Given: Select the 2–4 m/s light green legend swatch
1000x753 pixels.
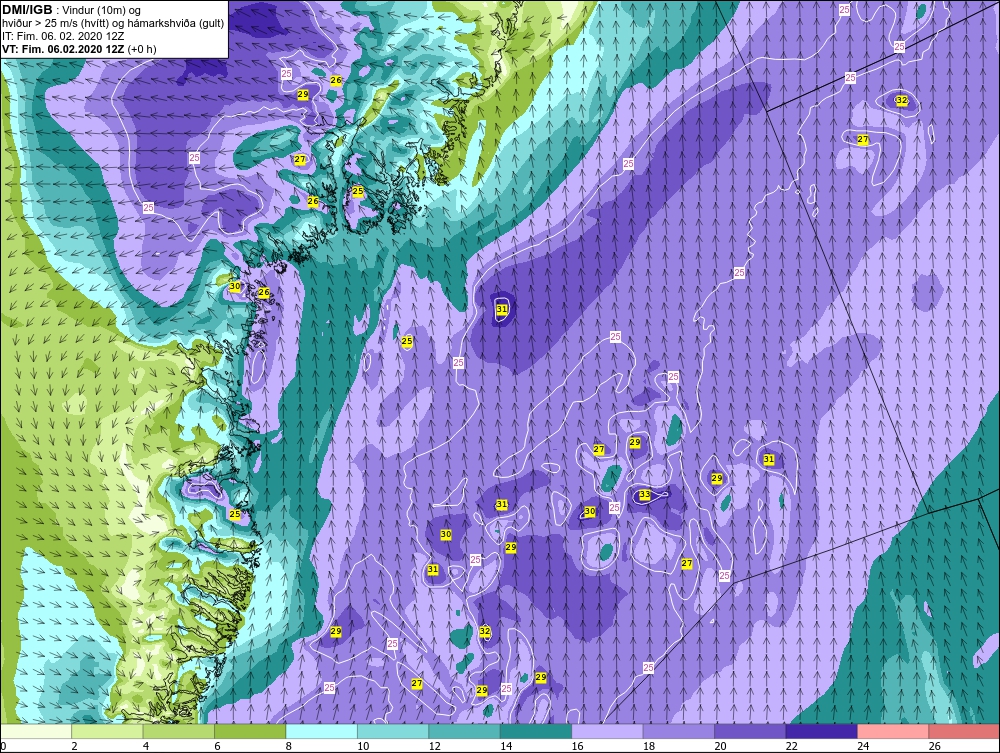Looking at the screenshot, I should coord(108,731).
